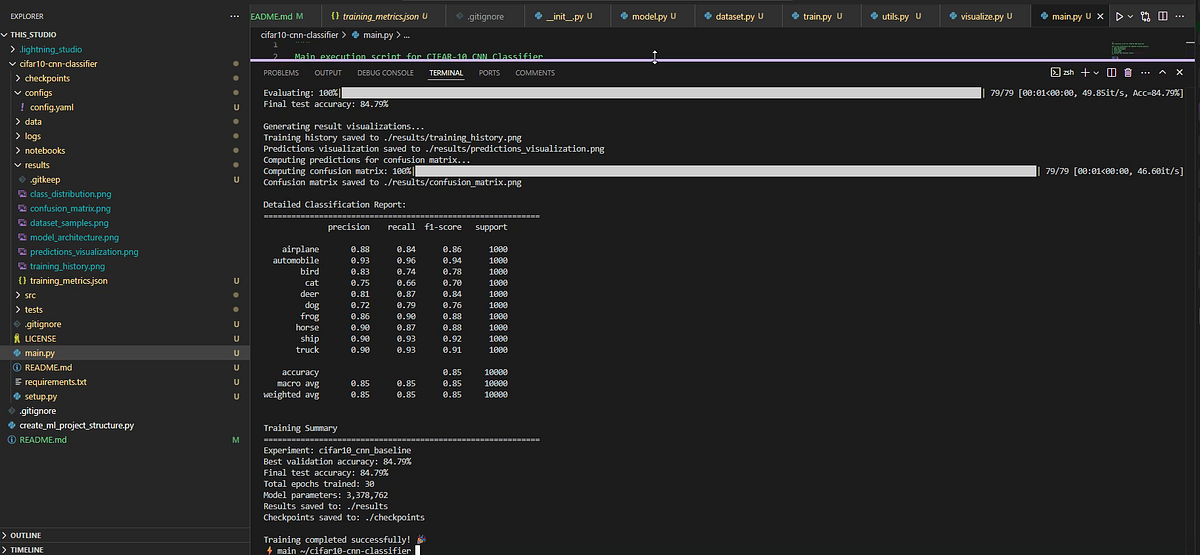Select main.py in the explorer tree

coord(124,353)
